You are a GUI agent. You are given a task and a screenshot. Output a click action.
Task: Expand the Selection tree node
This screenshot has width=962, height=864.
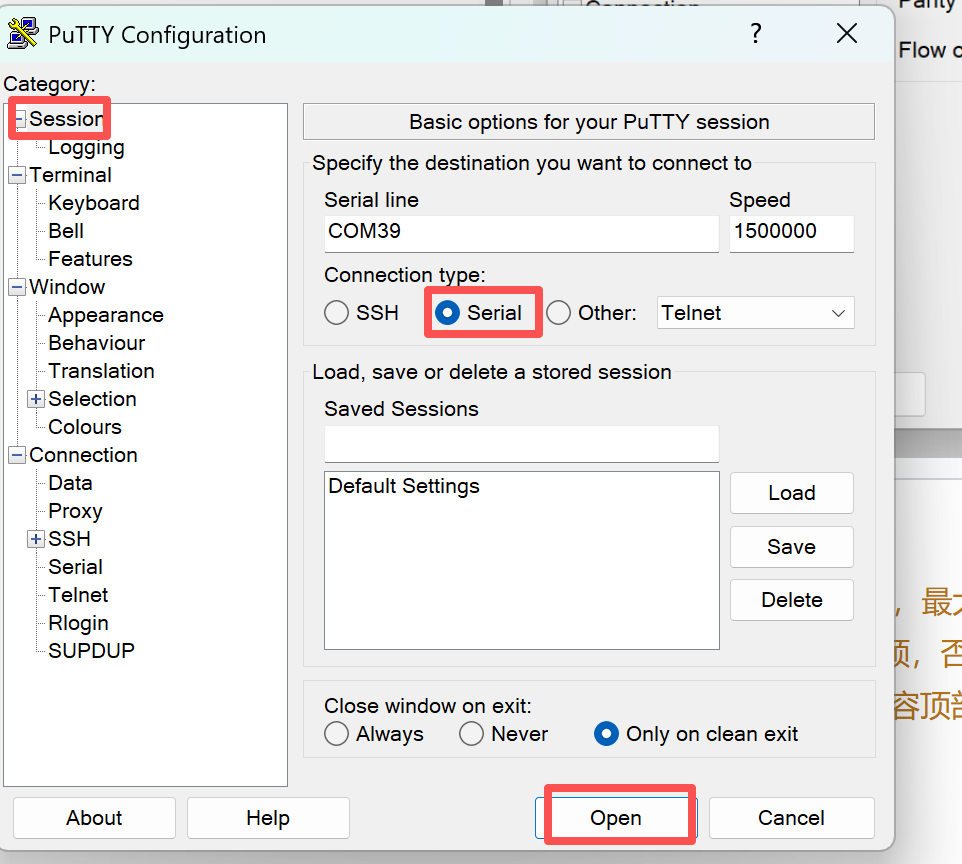point(36,399)
